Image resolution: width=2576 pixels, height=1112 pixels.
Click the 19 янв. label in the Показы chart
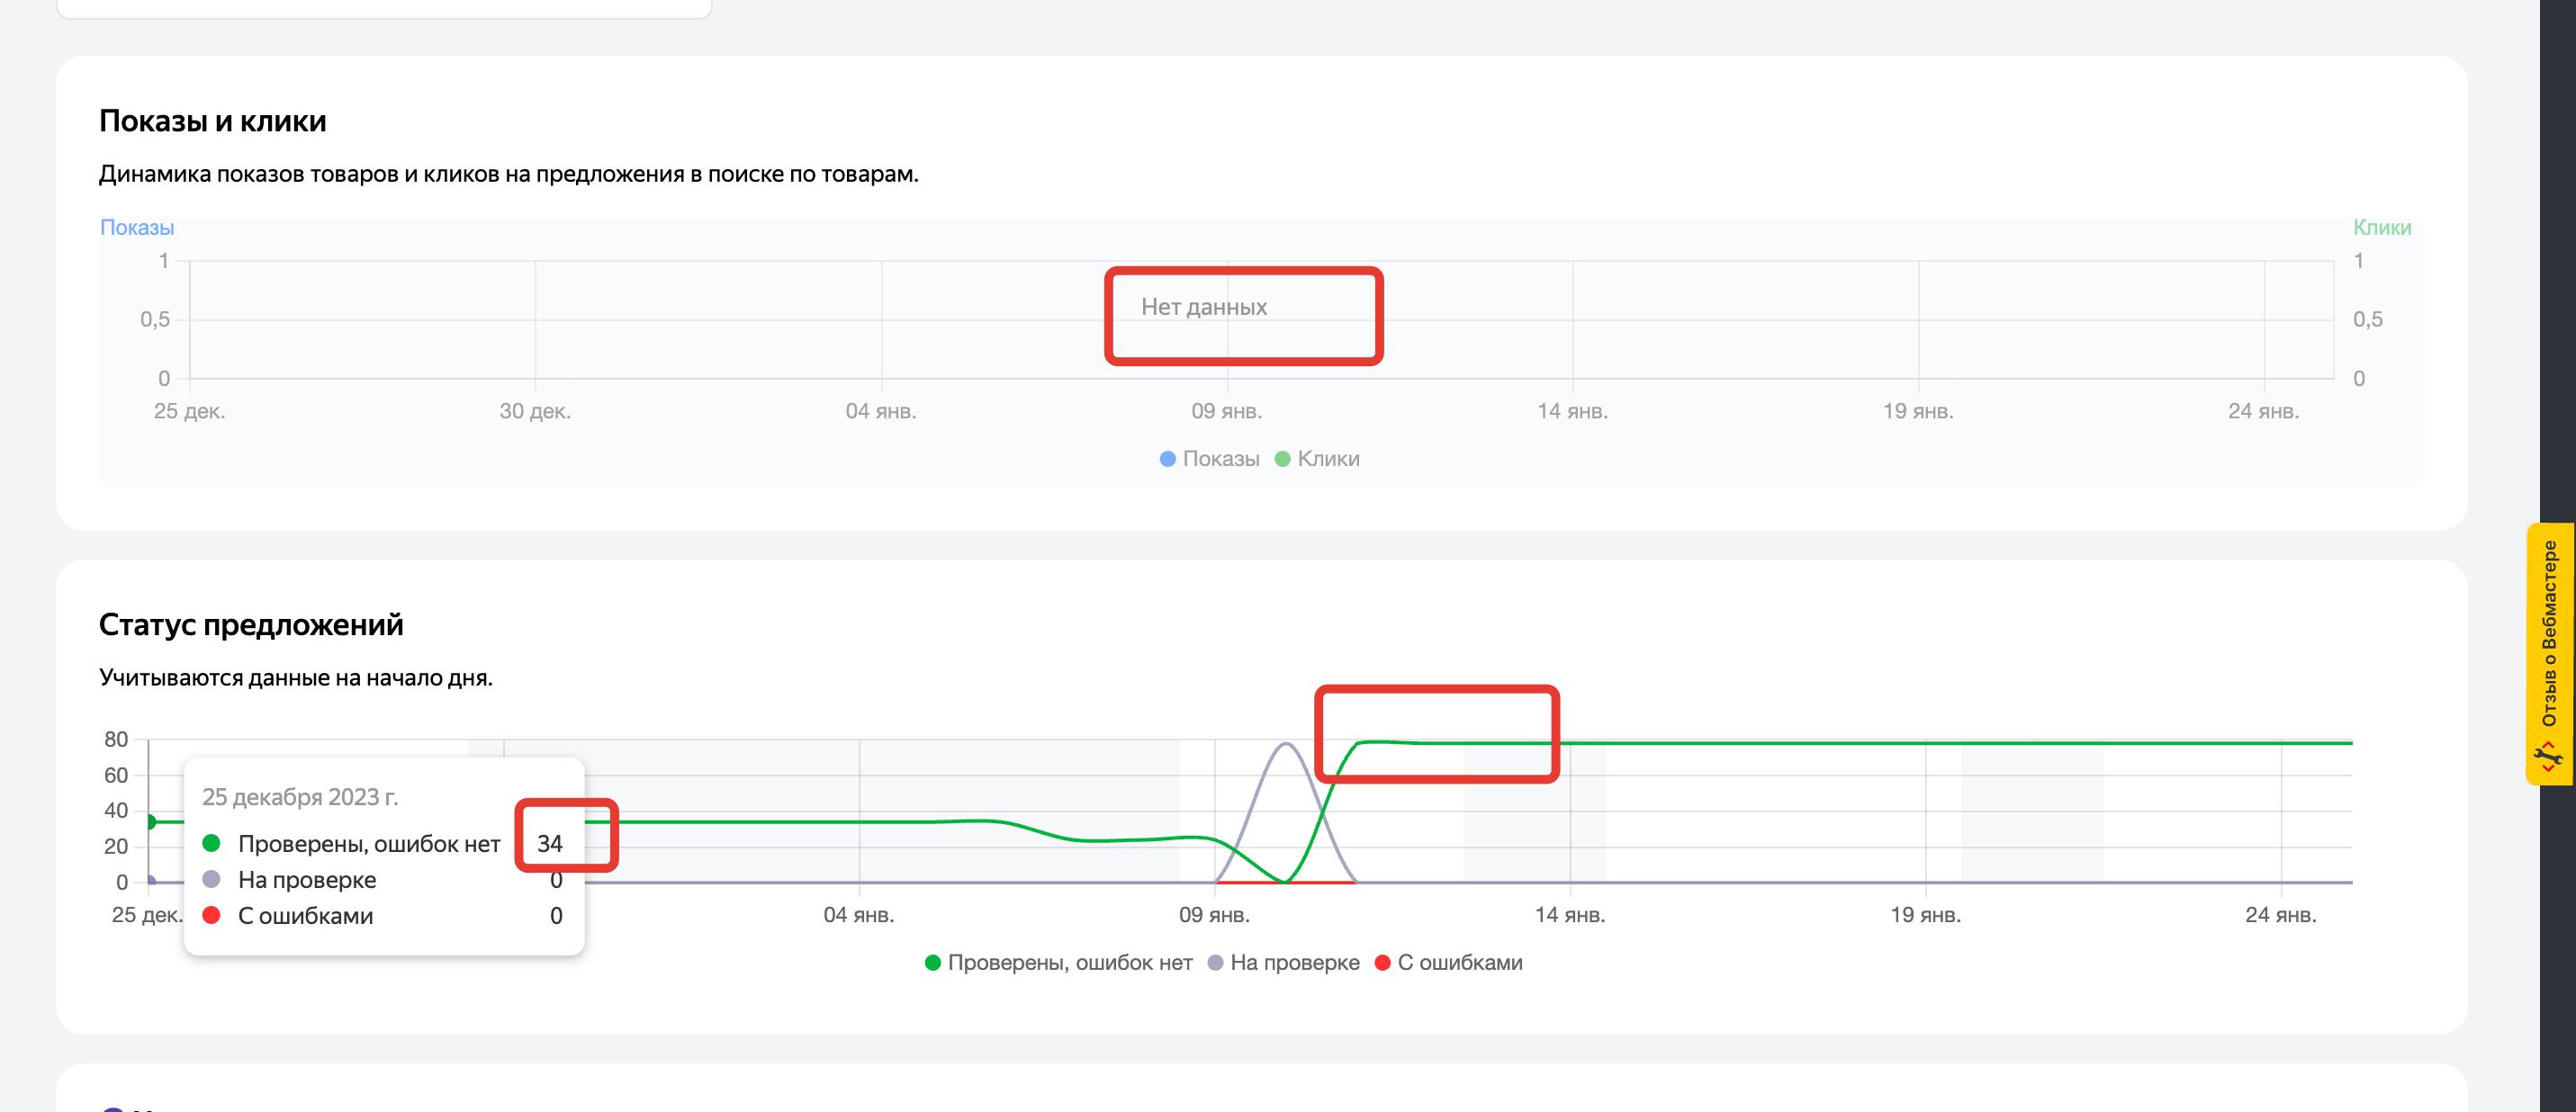click(x=1918, y=411)
